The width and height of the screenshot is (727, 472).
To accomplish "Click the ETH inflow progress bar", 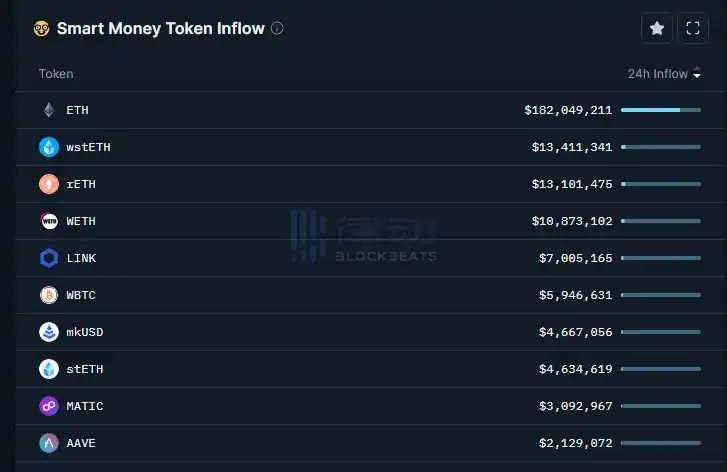I will pos(661,110).
